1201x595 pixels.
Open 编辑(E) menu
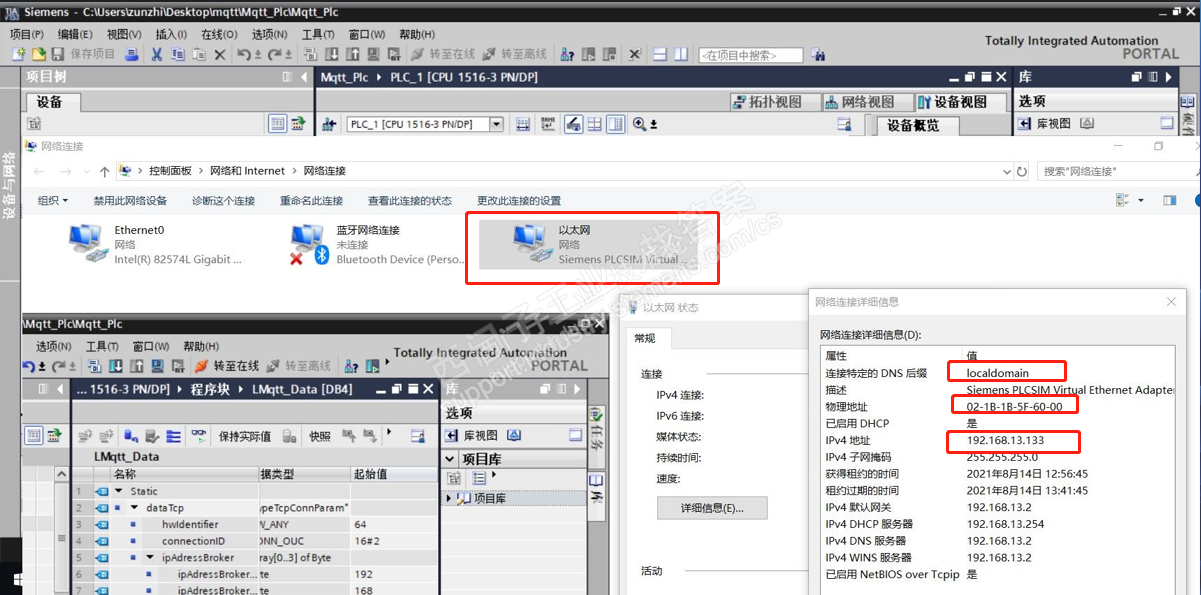pos(77,34)
